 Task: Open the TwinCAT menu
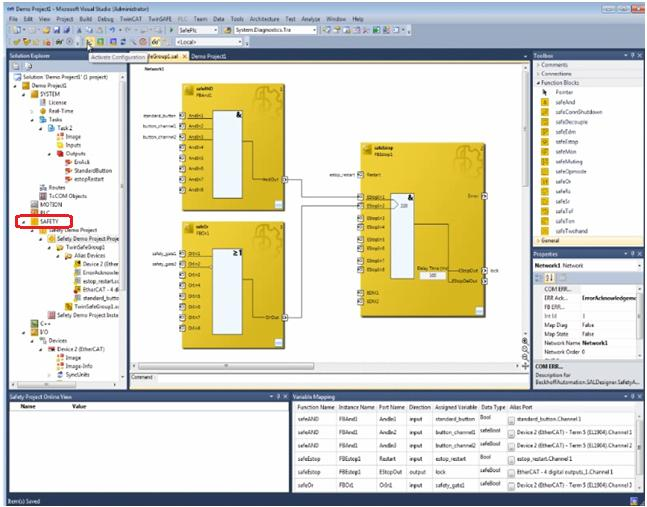point(130,19)
